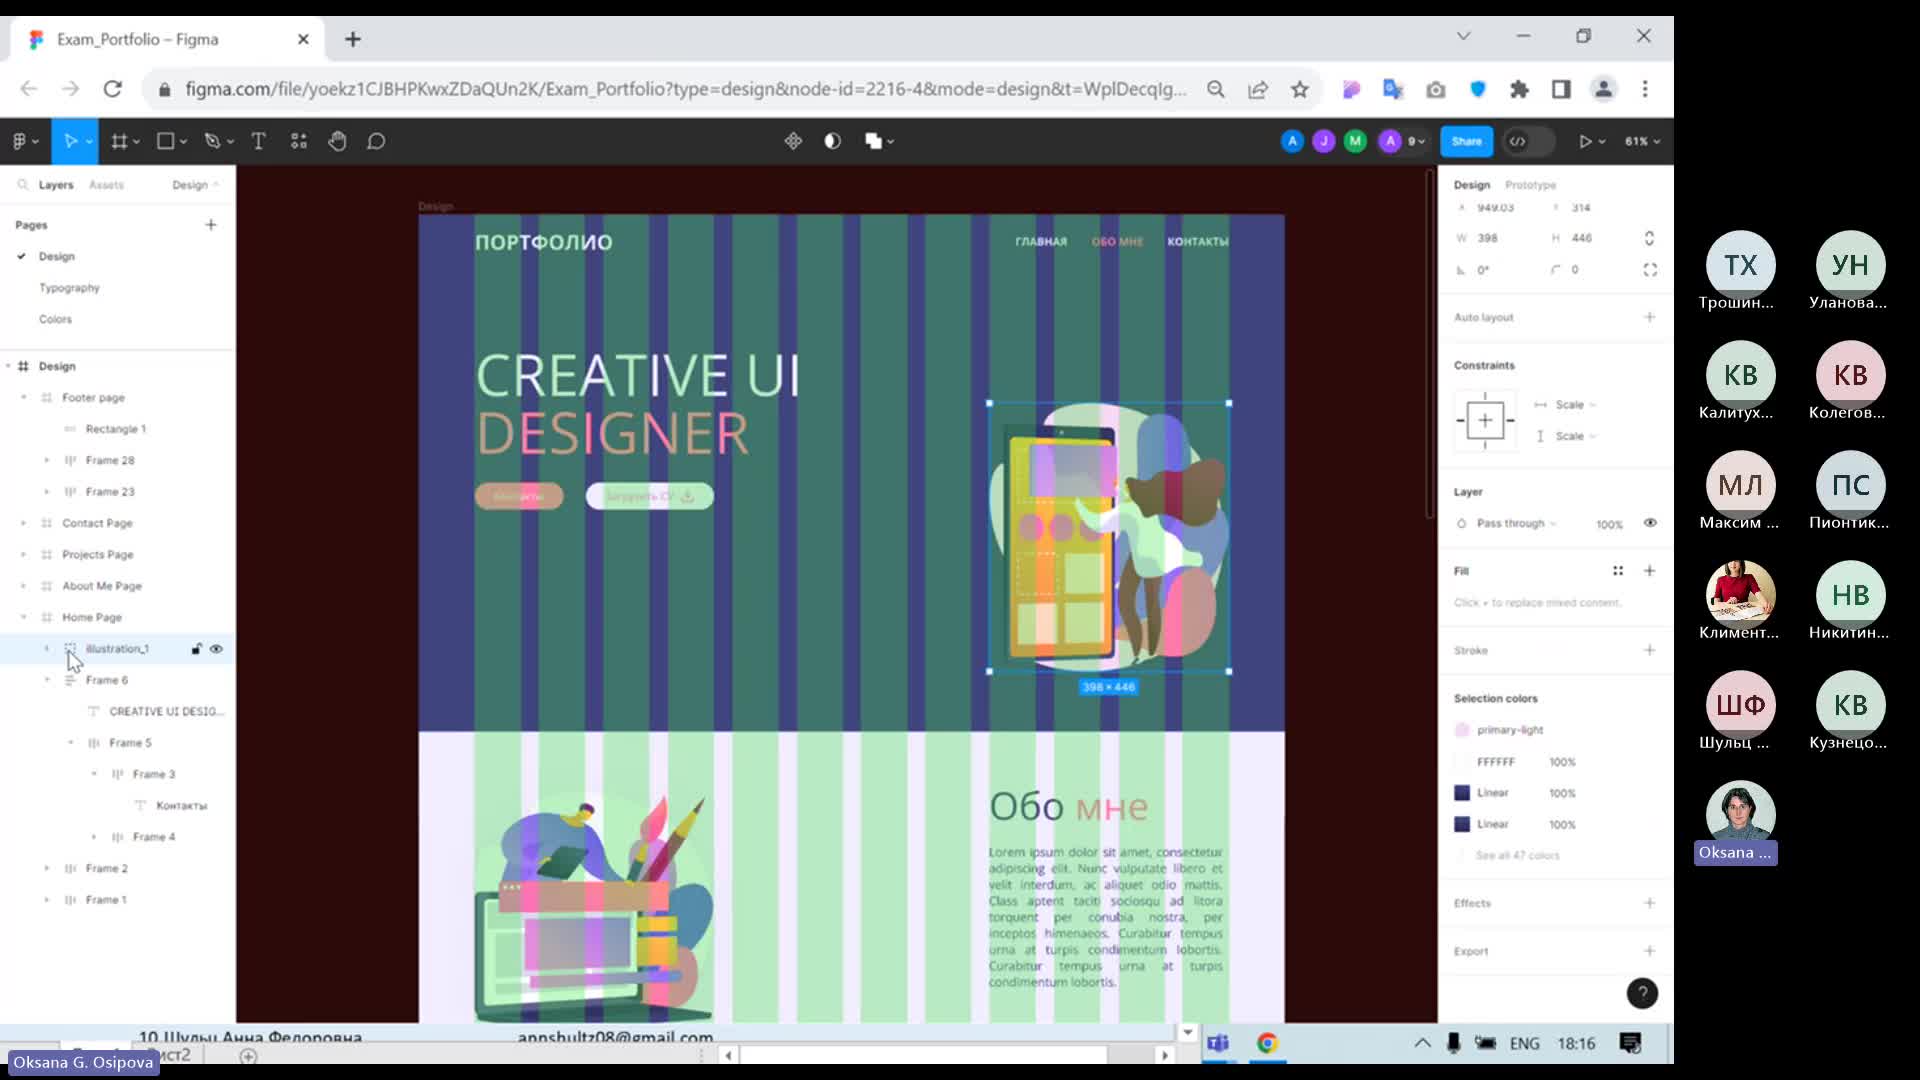Select the Rectangle 1 layer

click(x=115, y=429)
